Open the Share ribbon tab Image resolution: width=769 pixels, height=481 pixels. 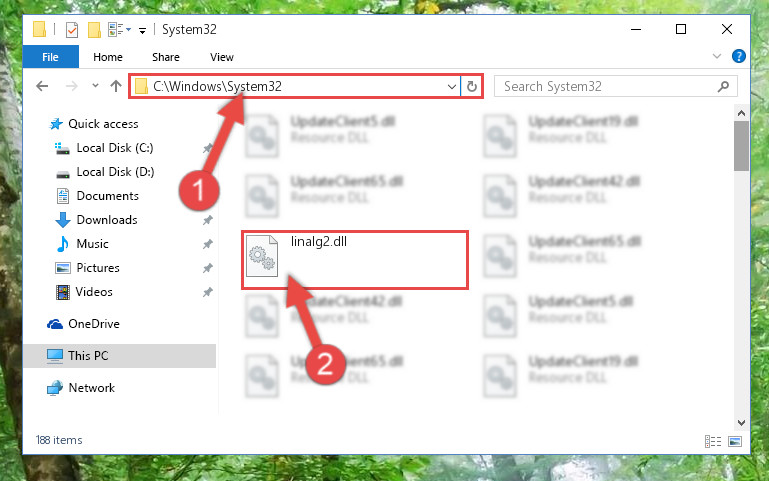[166, 57]
